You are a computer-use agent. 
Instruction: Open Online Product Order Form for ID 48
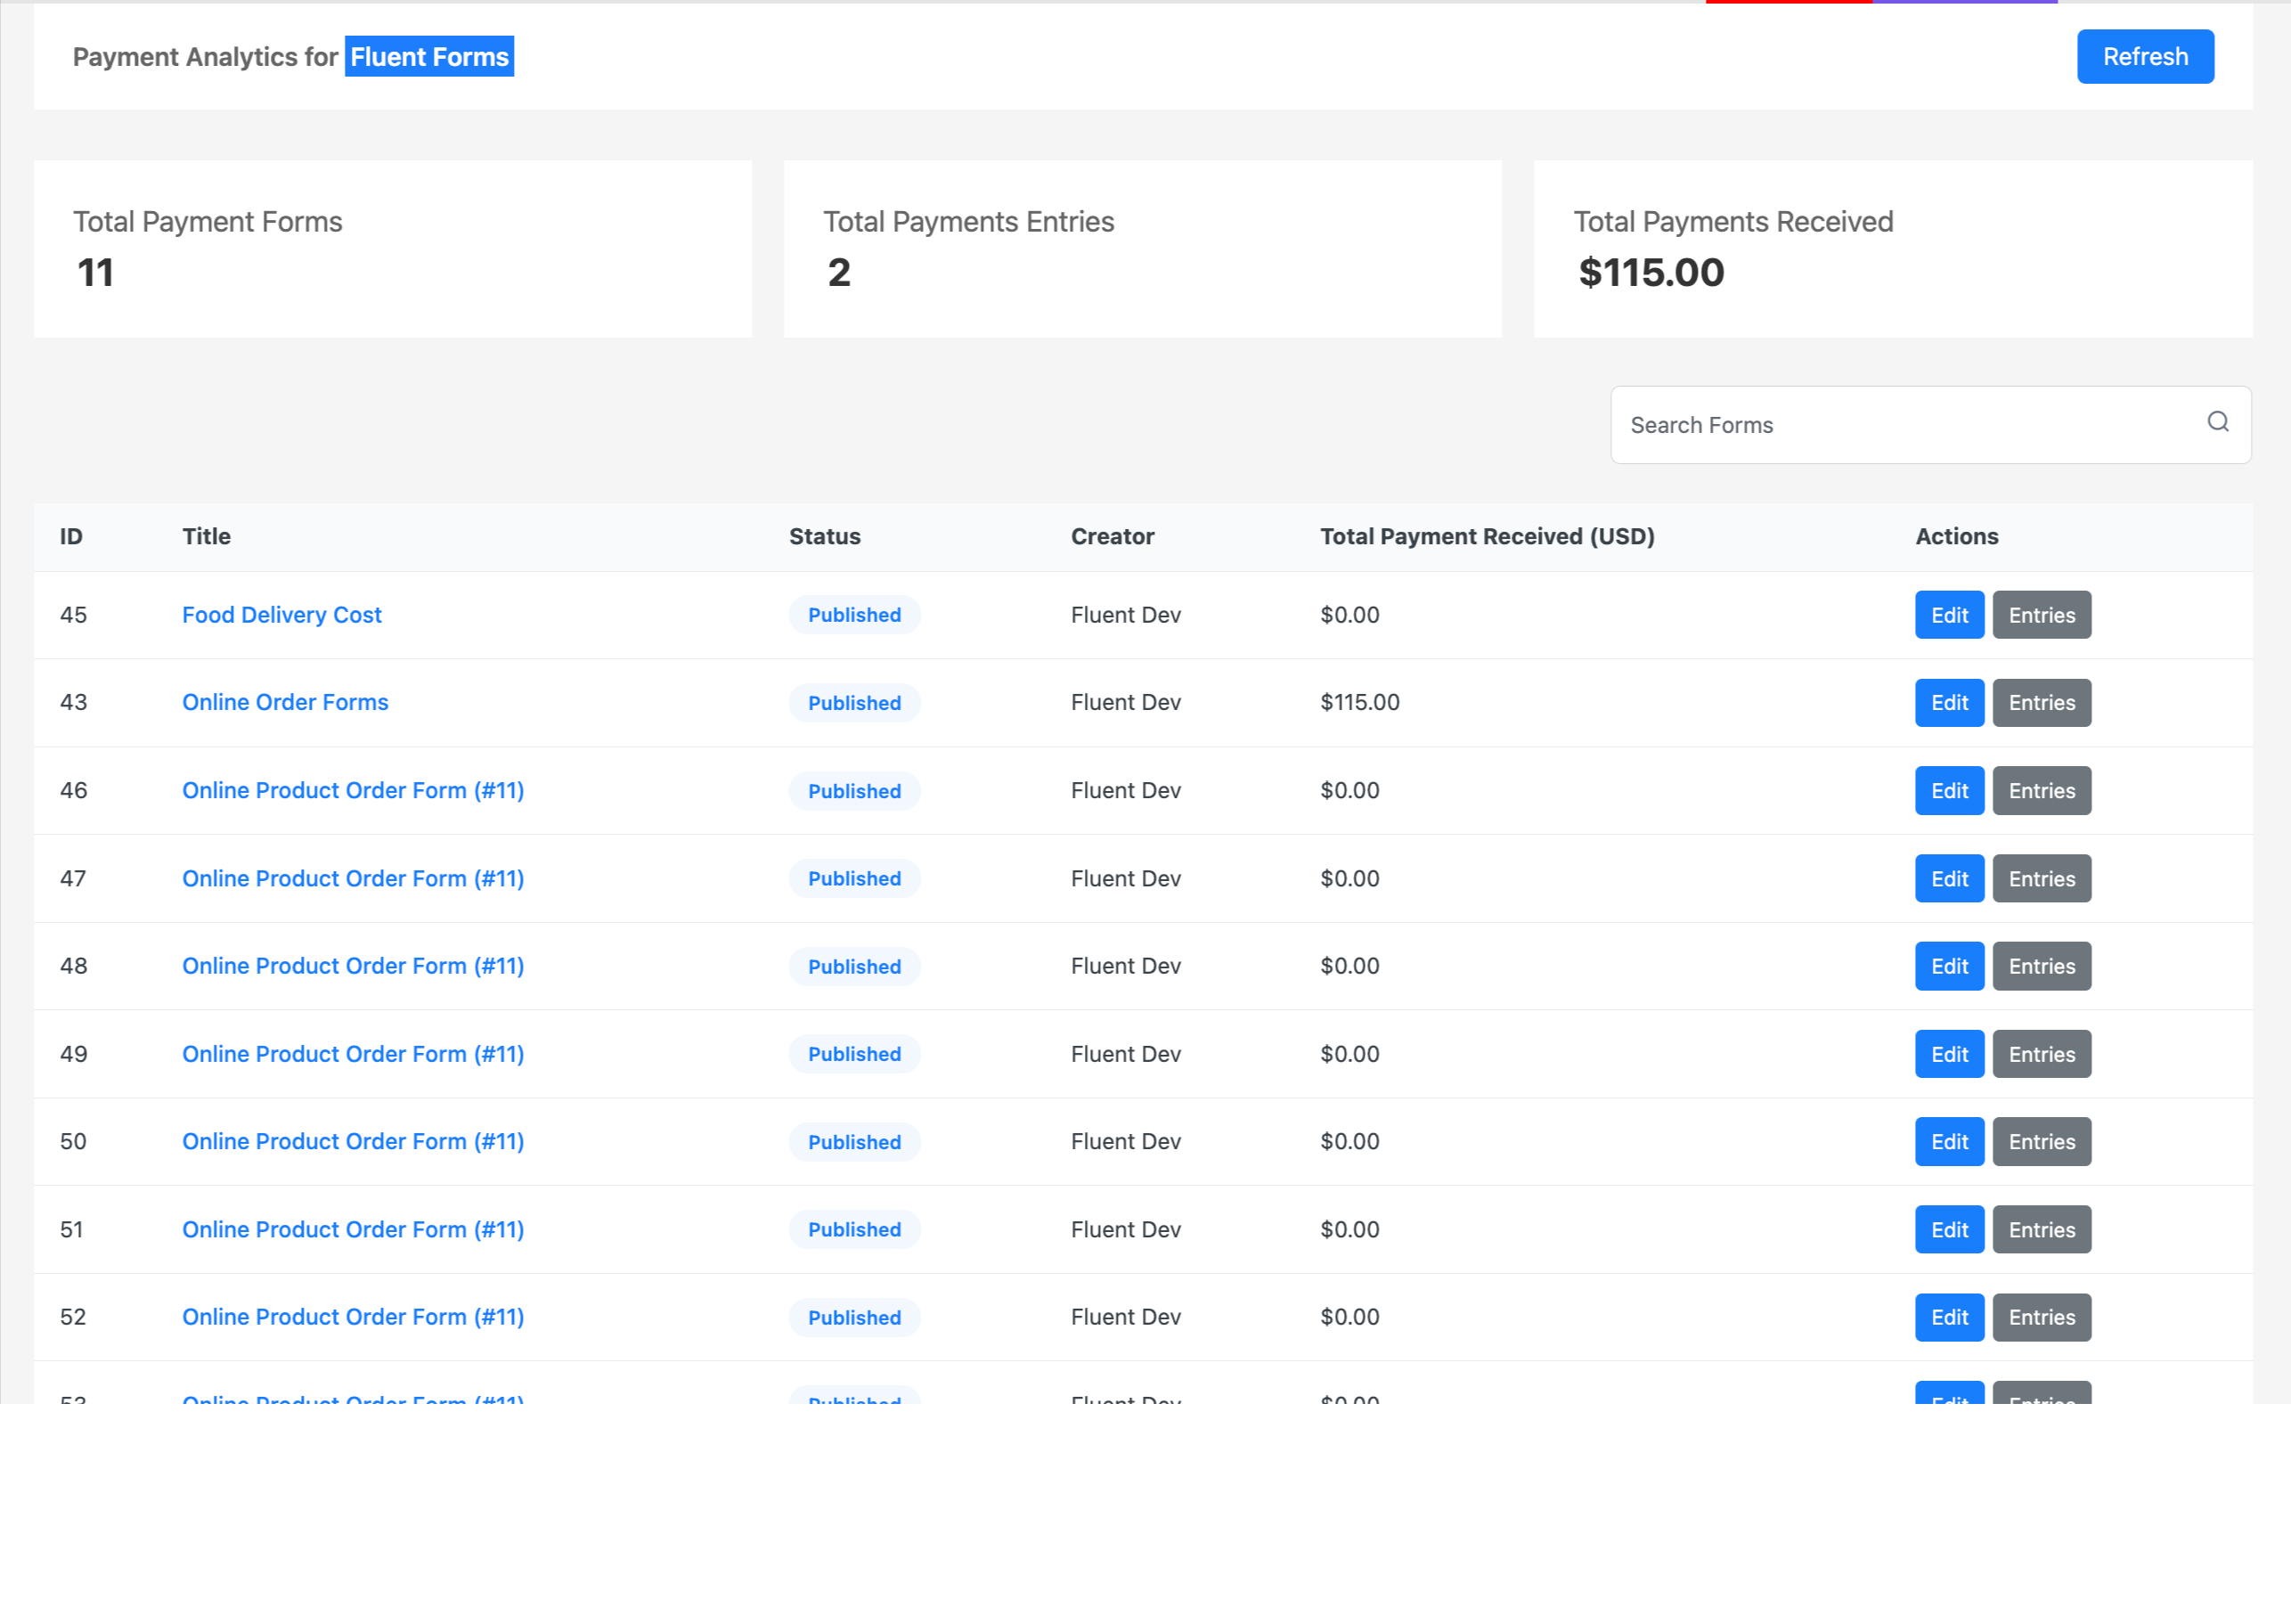[x=353, y=966]
